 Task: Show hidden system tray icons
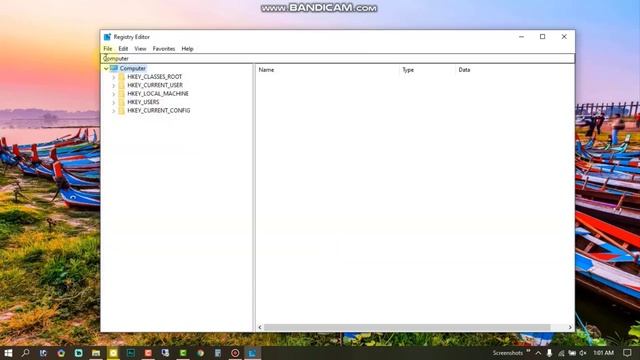(x=538, y=353)
